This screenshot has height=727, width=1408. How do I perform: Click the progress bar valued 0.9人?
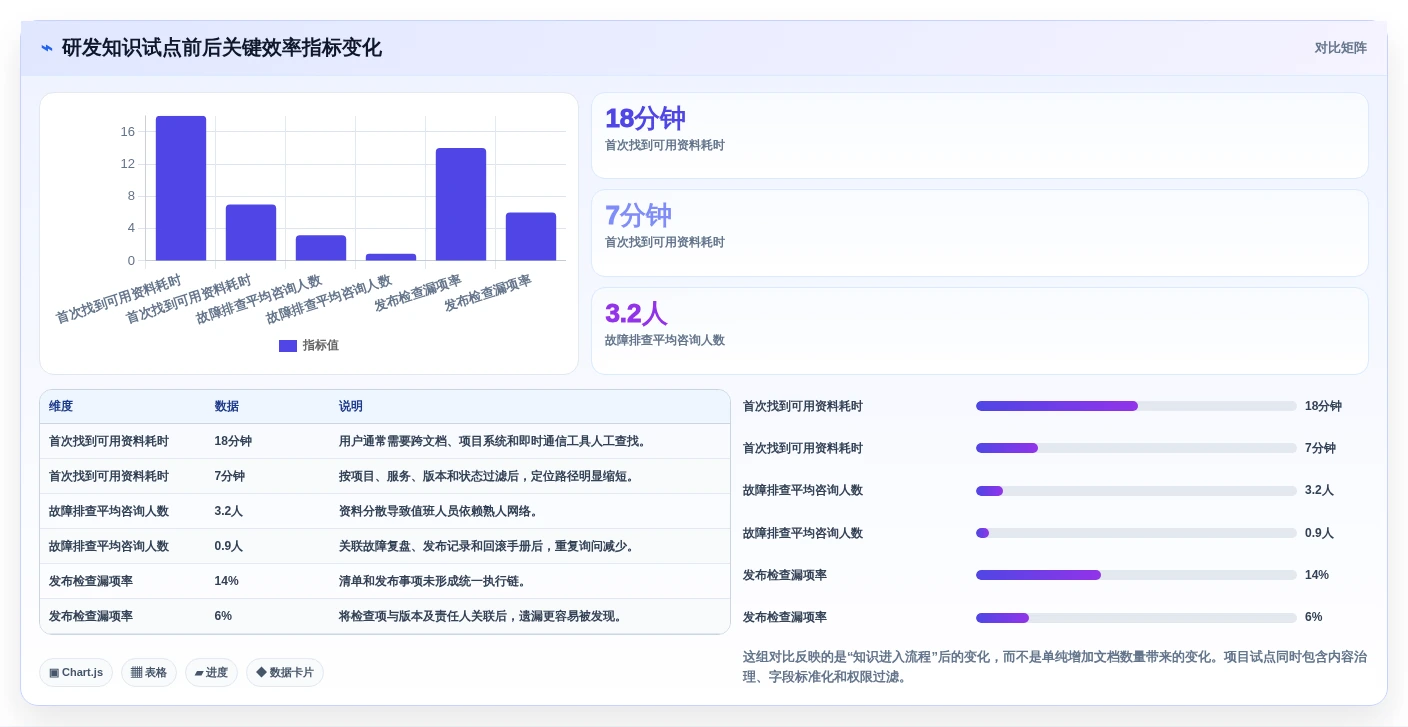pyautogui.click(x=1136, y=533)
